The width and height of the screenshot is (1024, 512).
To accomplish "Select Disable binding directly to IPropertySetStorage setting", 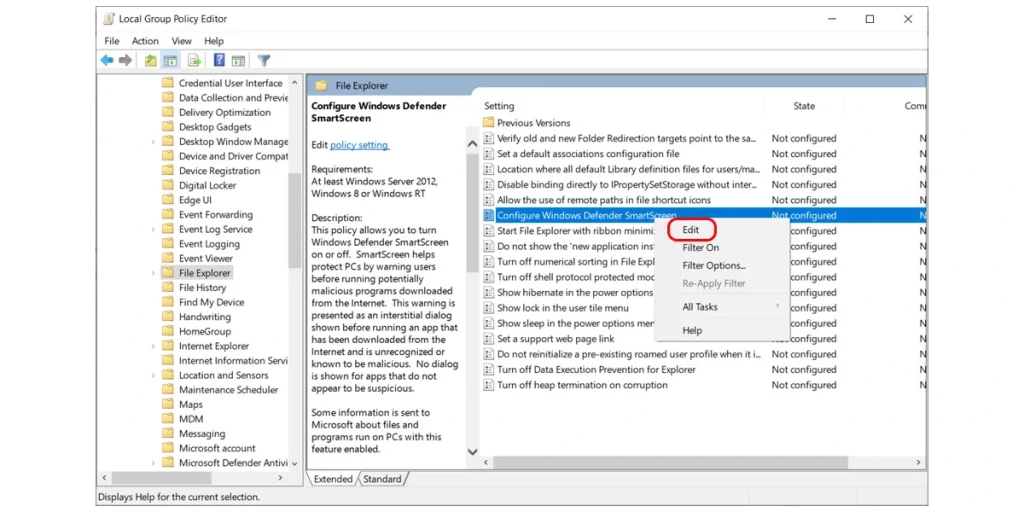I will tap(627, 185).
